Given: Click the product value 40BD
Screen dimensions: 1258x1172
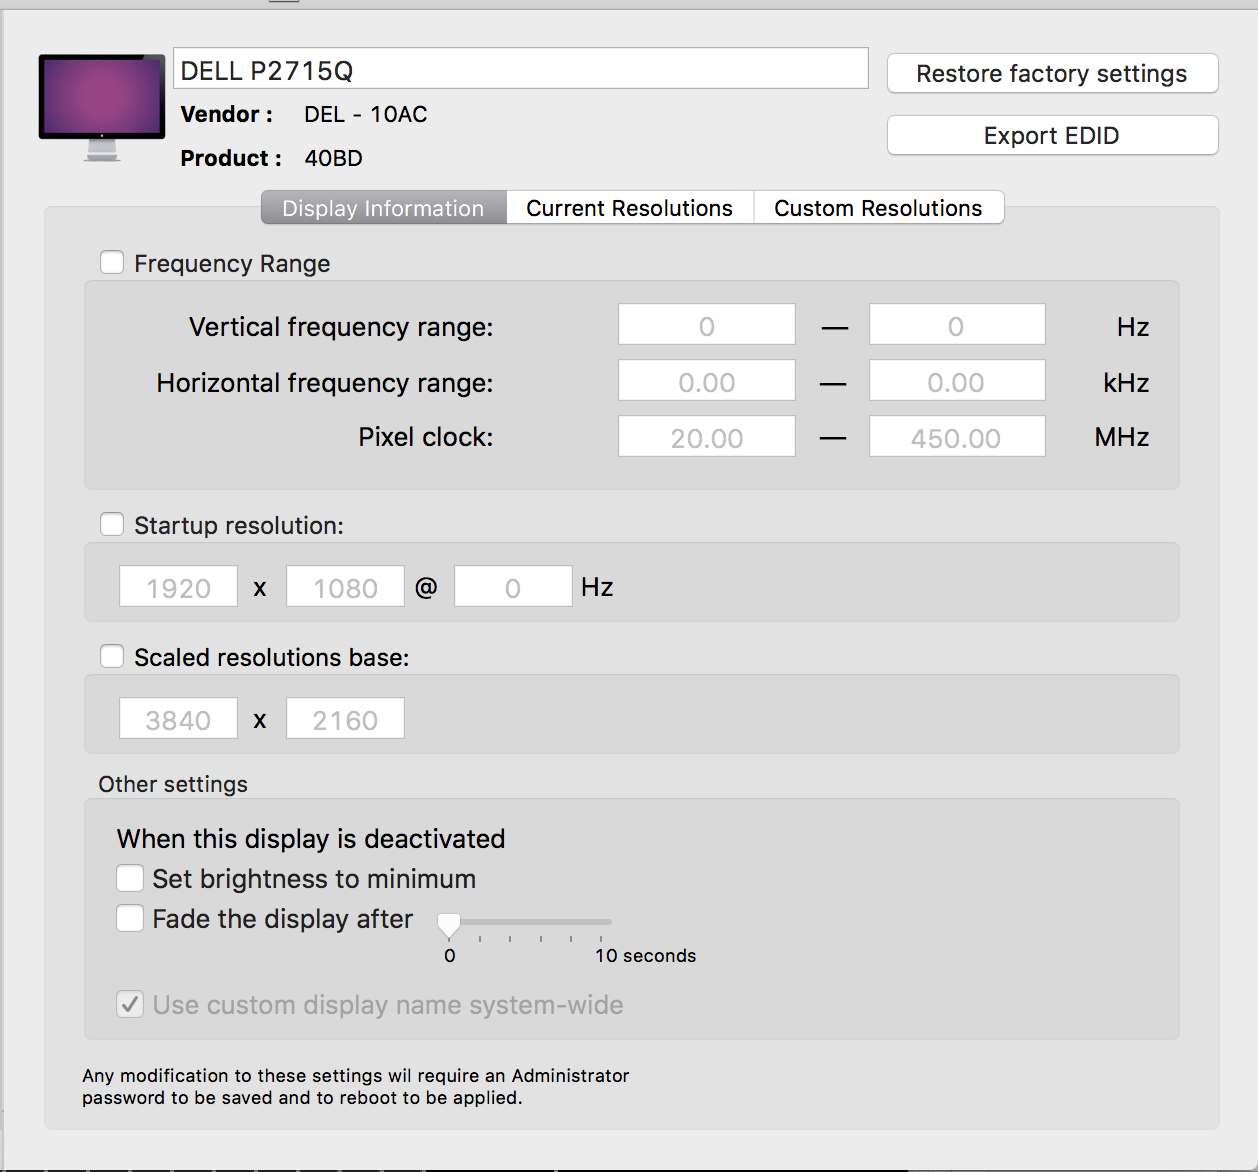Looking at the screenshot, I should tap(334, 158).
